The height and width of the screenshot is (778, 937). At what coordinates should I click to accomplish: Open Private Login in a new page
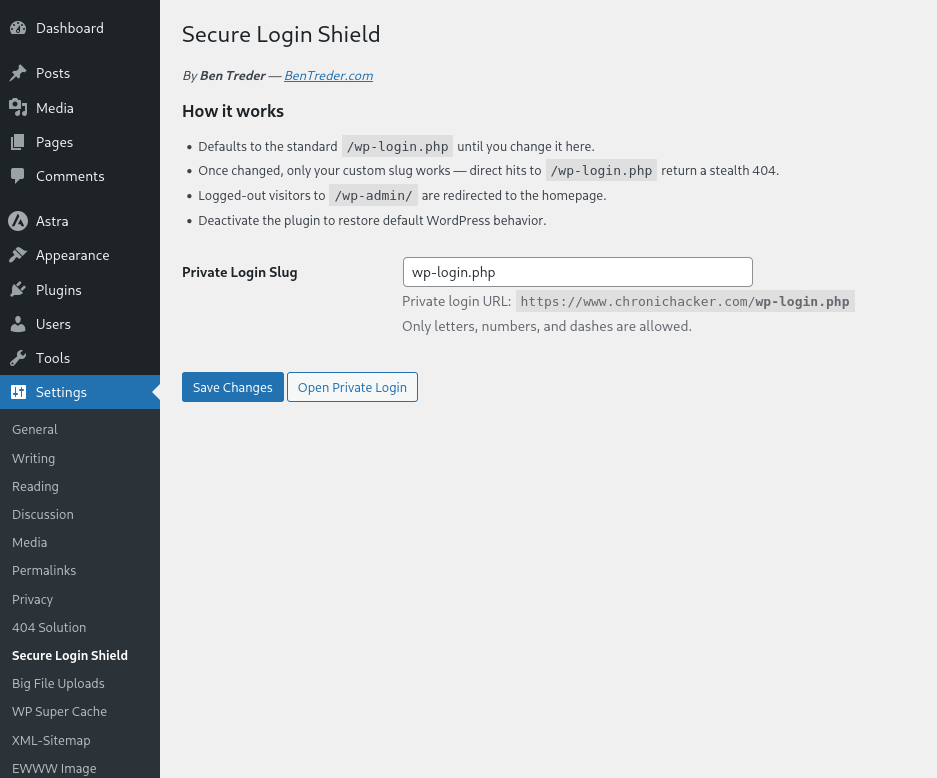point(352,387)
